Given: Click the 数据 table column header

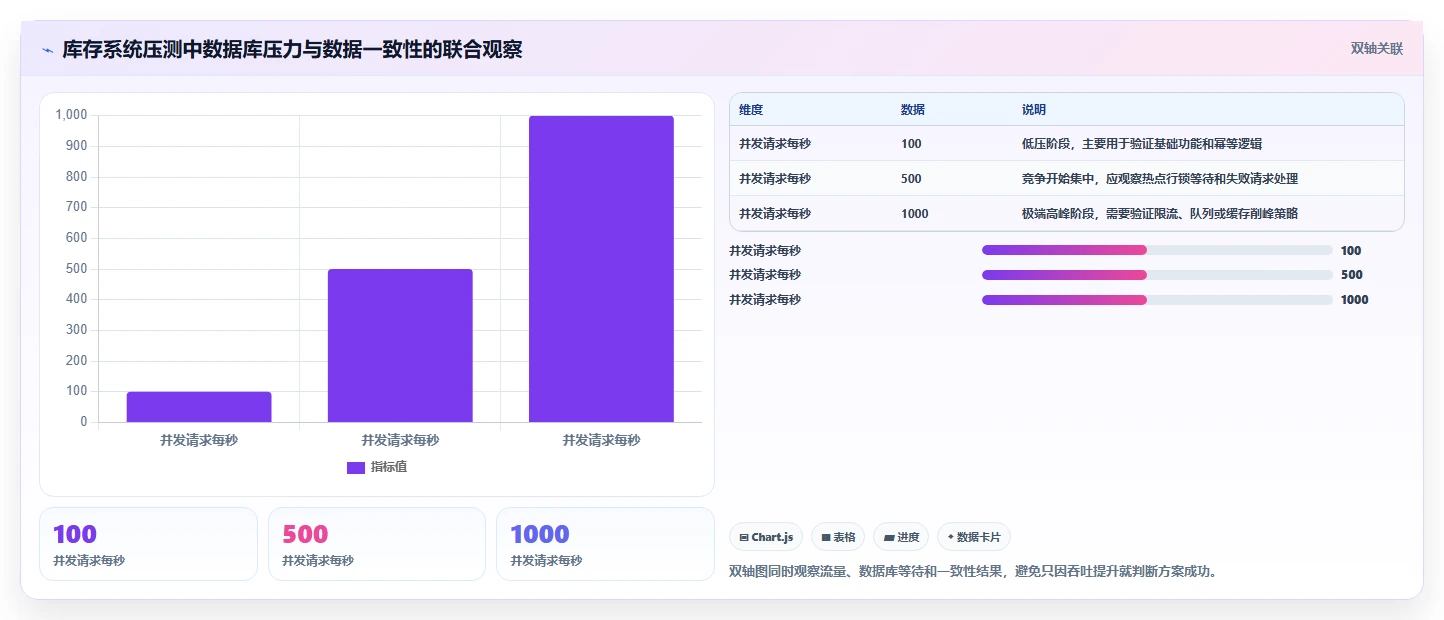Looking at the screenshot, I should point(912,109).
